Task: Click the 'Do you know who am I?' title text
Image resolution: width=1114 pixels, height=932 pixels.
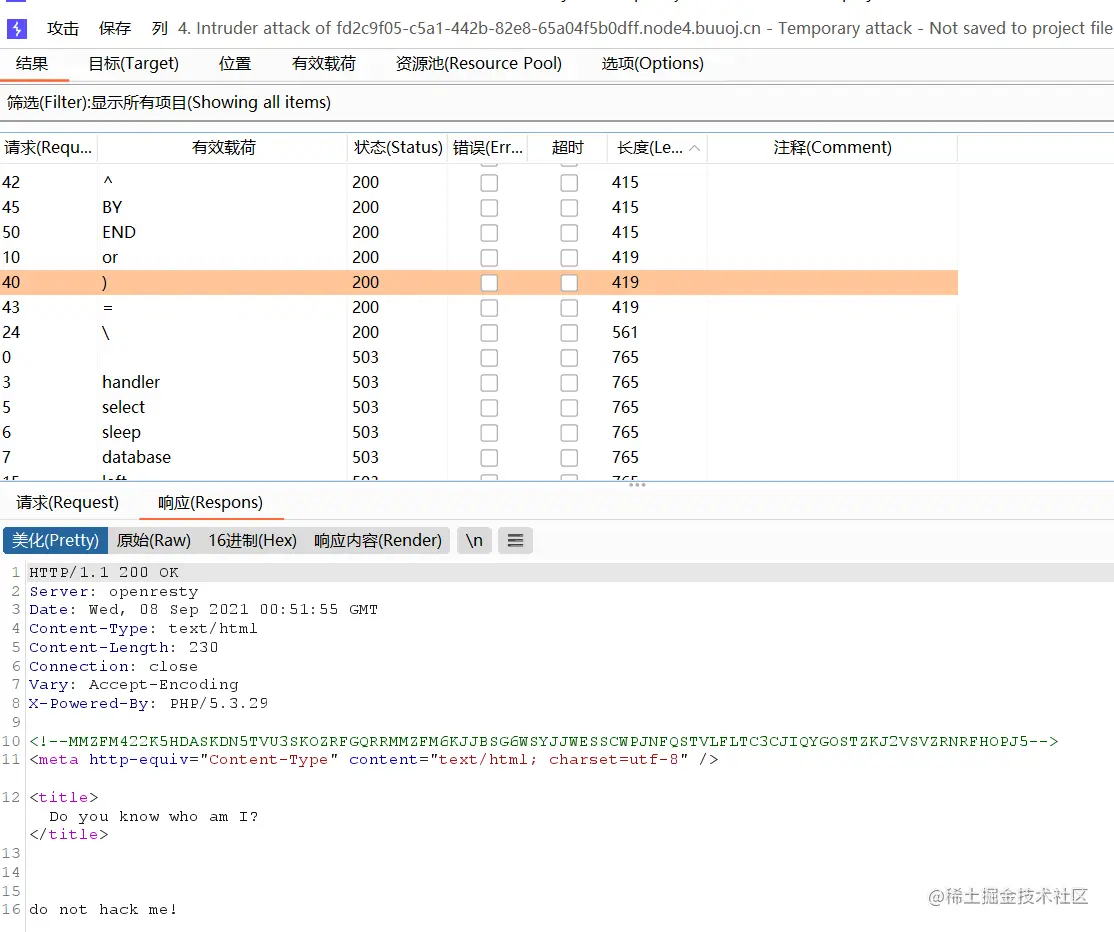Action: (153, 817)
